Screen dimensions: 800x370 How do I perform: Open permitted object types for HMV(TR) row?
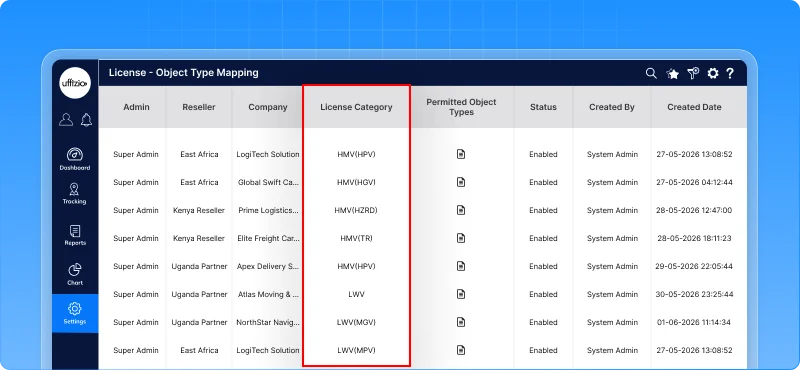[461, 238]
